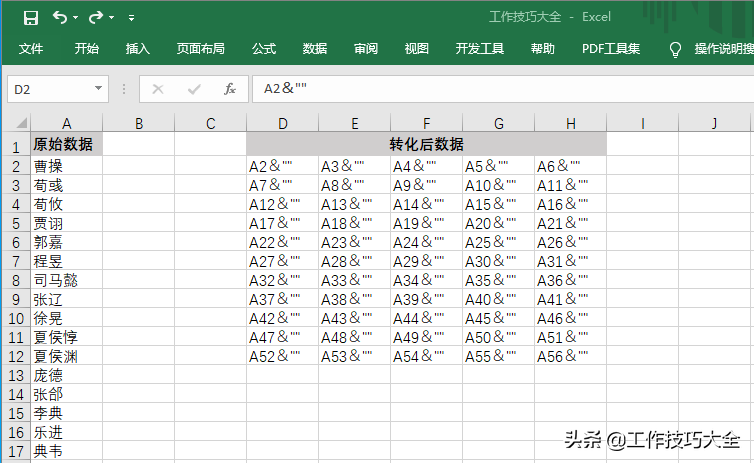Select cell with text A26&""

(x=570, y=242)
